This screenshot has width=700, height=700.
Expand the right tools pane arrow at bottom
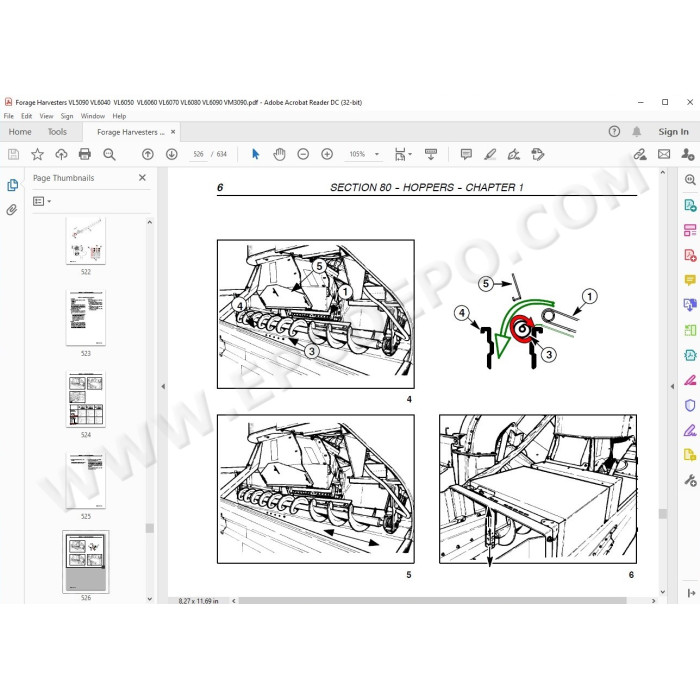point(691,593)
